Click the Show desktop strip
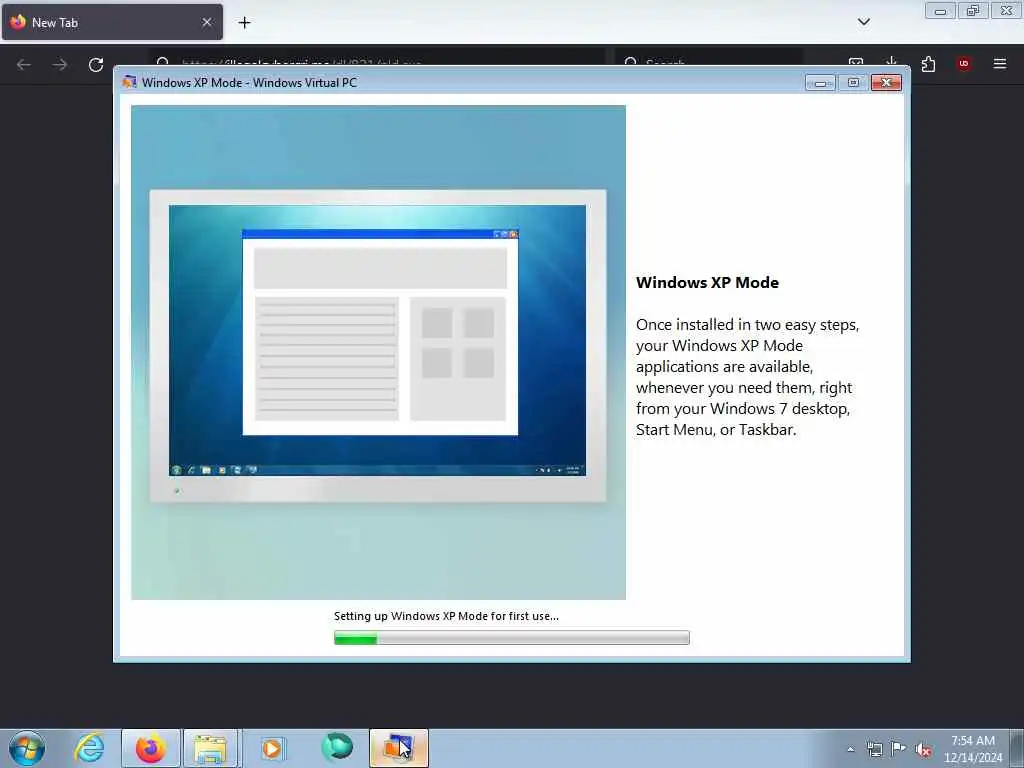This screenshot has height=768, width=1024. coord(1017,748)
